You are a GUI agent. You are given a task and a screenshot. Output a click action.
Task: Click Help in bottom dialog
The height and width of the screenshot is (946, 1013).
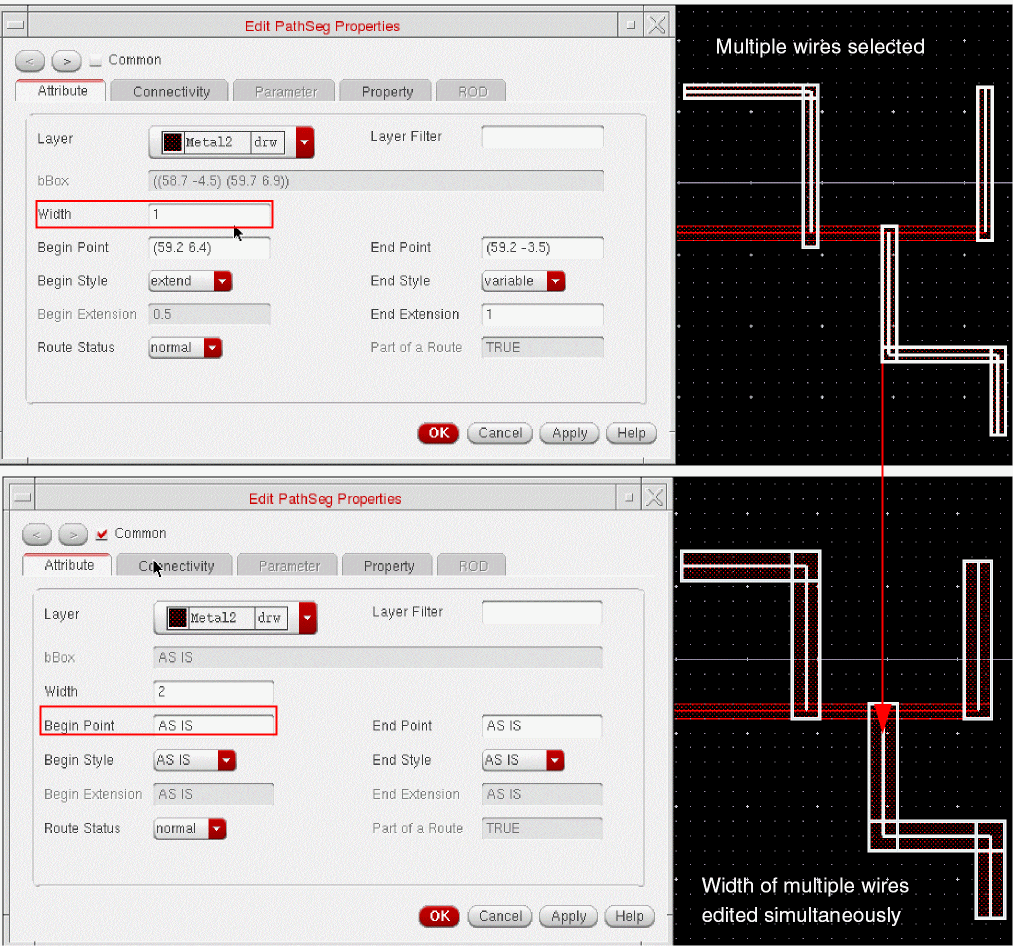[x=629, y=916]
